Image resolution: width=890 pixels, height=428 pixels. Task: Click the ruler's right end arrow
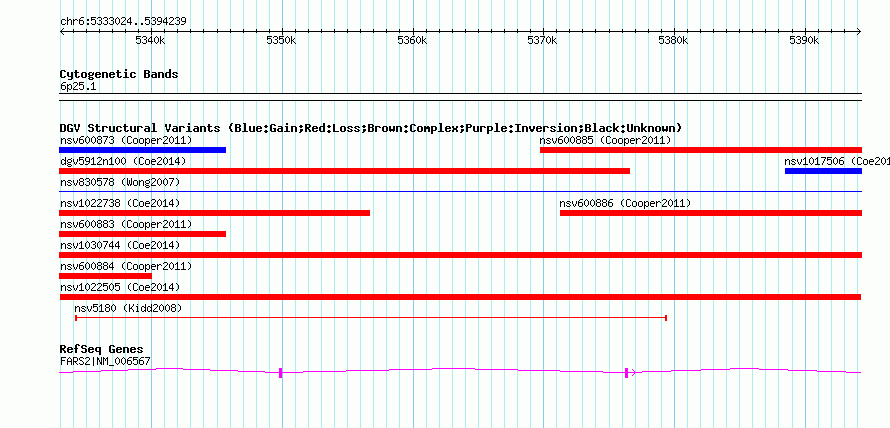pyautogui.click(x=859, y=31)
